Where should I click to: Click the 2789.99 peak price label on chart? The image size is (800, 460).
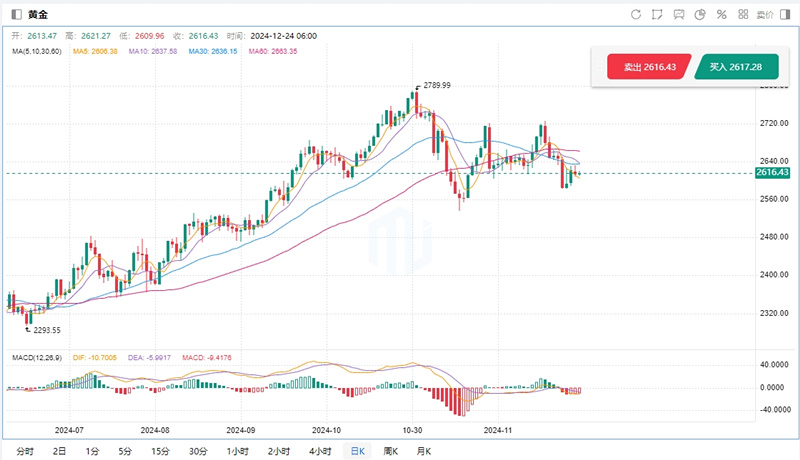[437, 86]
